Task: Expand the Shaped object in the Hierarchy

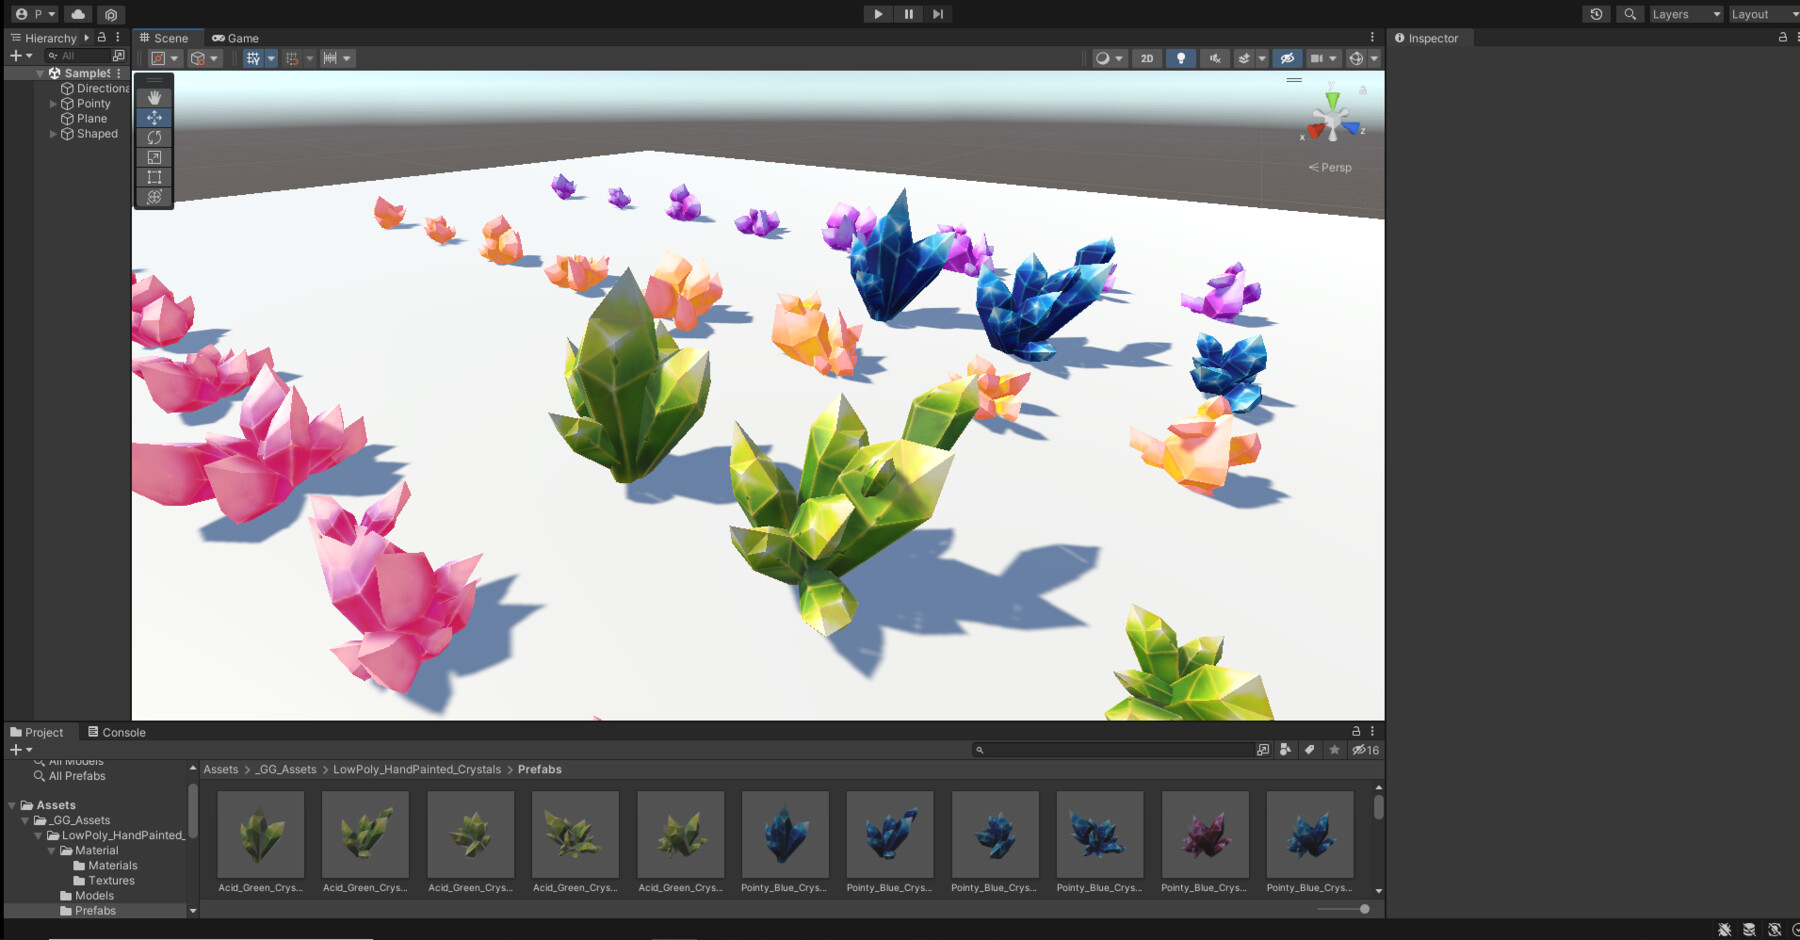Action: click(52, 133)
